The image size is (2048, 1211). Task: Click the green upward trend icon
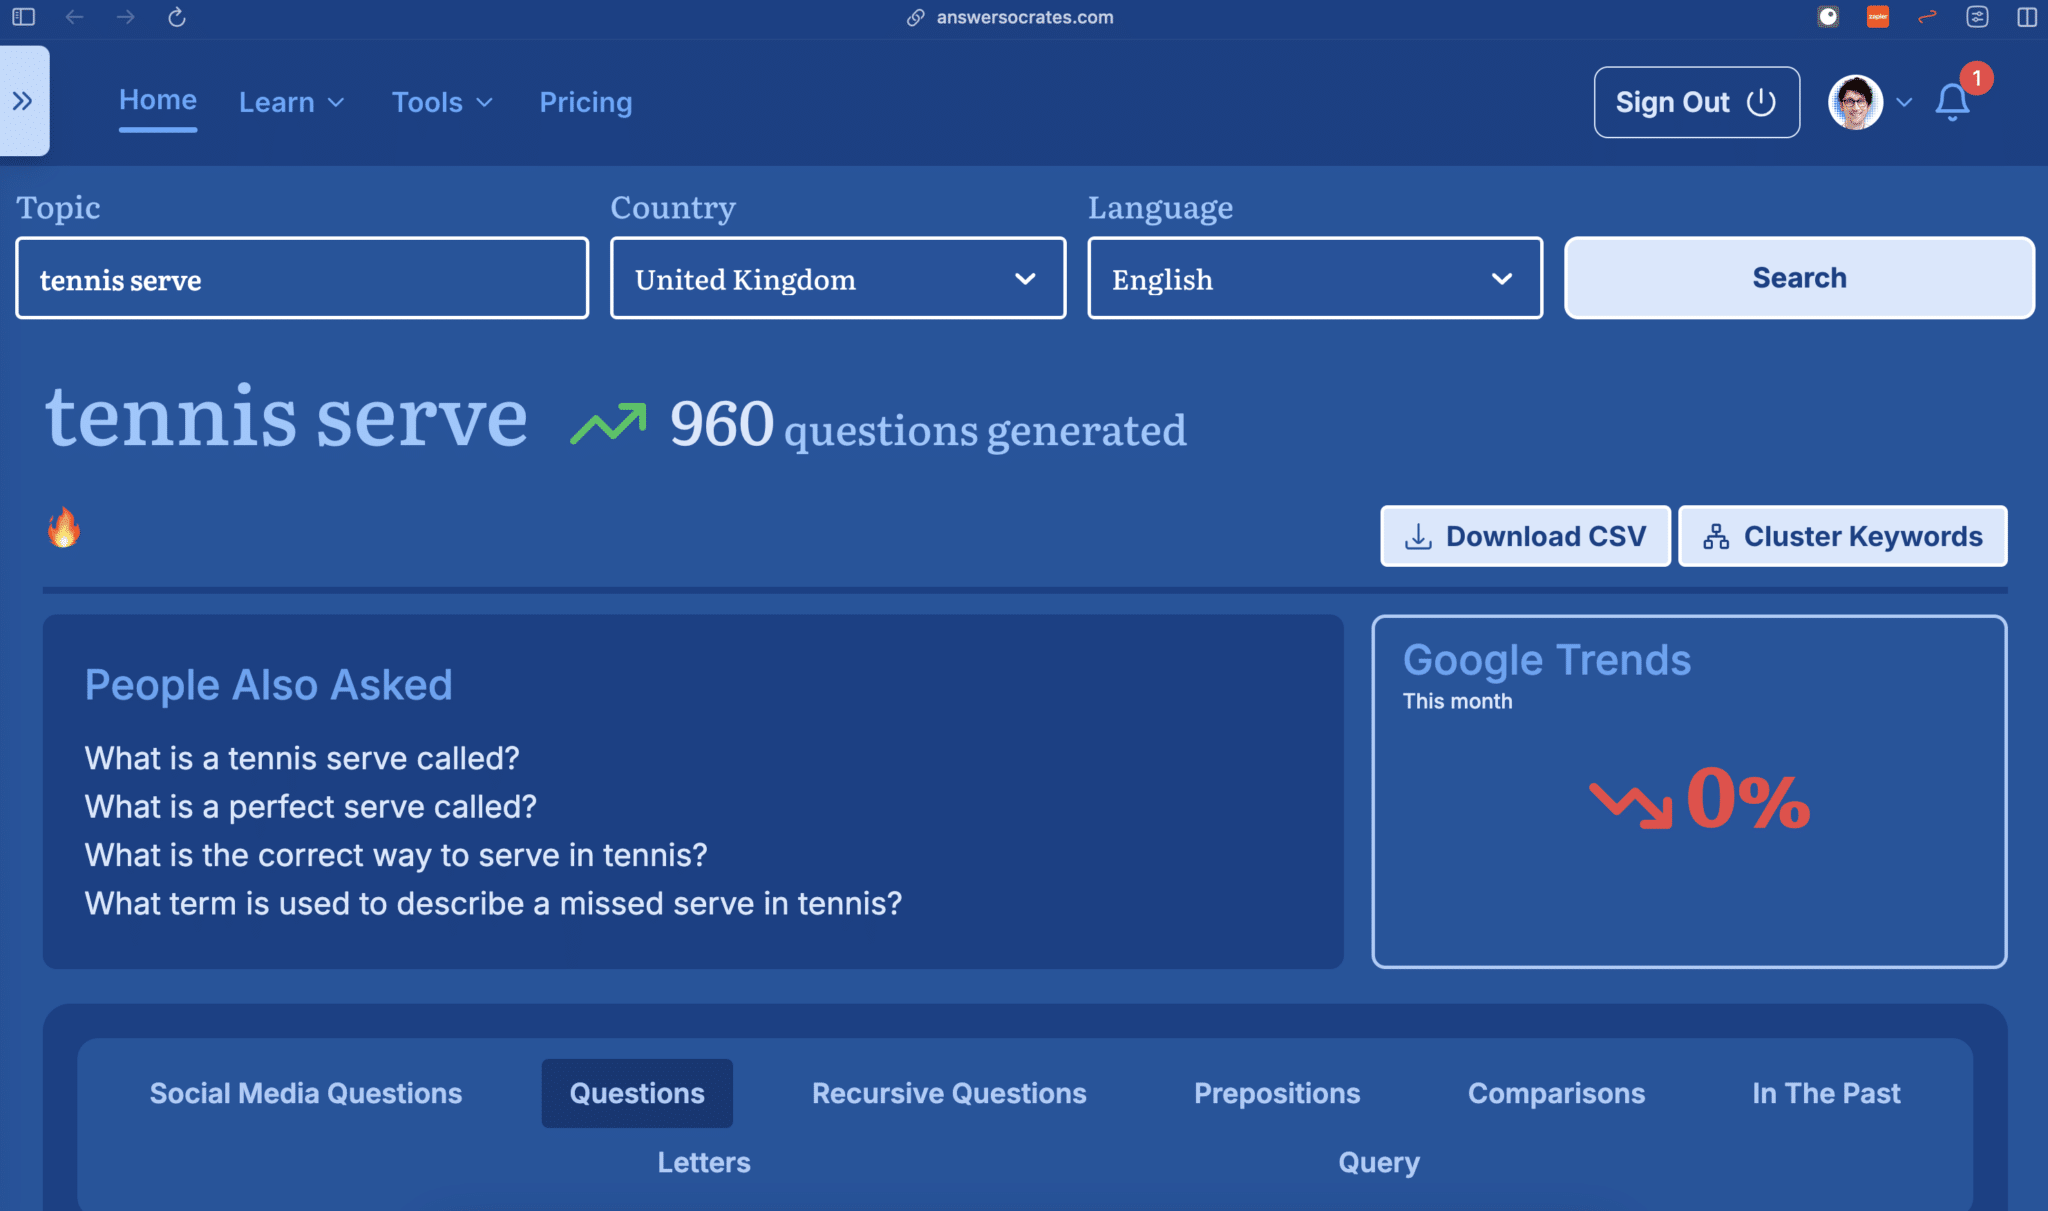pos(608,423)
